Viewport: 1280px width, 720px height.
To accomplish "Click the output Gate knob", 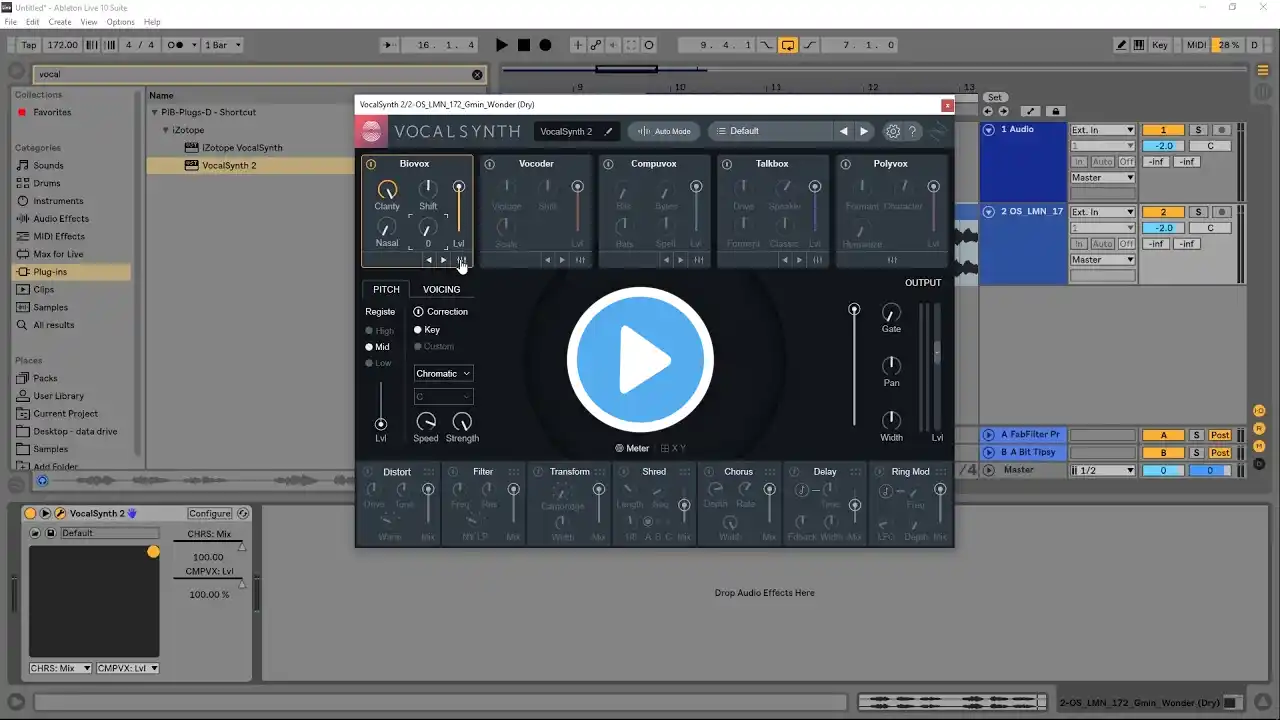I will tap(891, 312).
